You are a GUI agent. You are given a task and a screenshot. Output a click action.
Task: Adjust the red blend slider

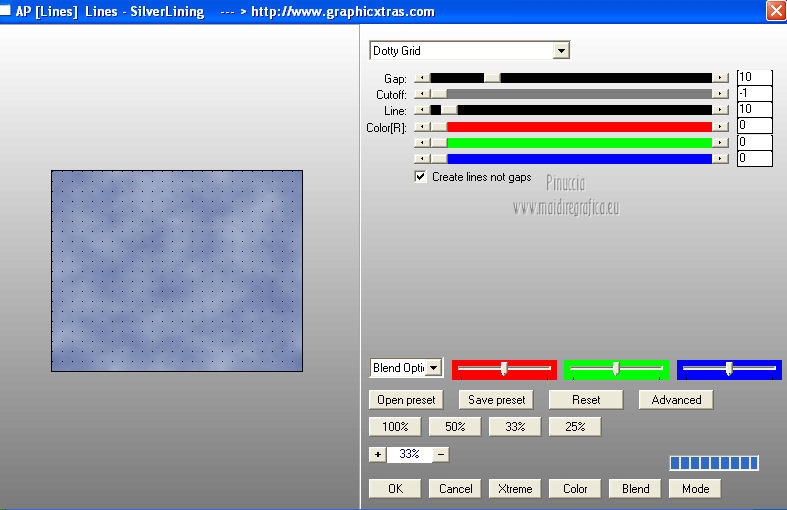coord(504,369)
